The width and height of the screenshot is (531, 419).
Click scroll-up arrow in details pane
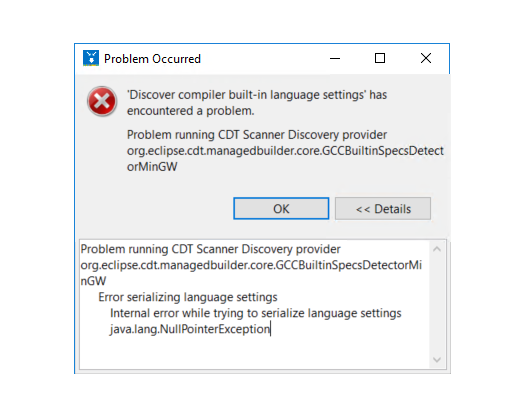[437, 249]
